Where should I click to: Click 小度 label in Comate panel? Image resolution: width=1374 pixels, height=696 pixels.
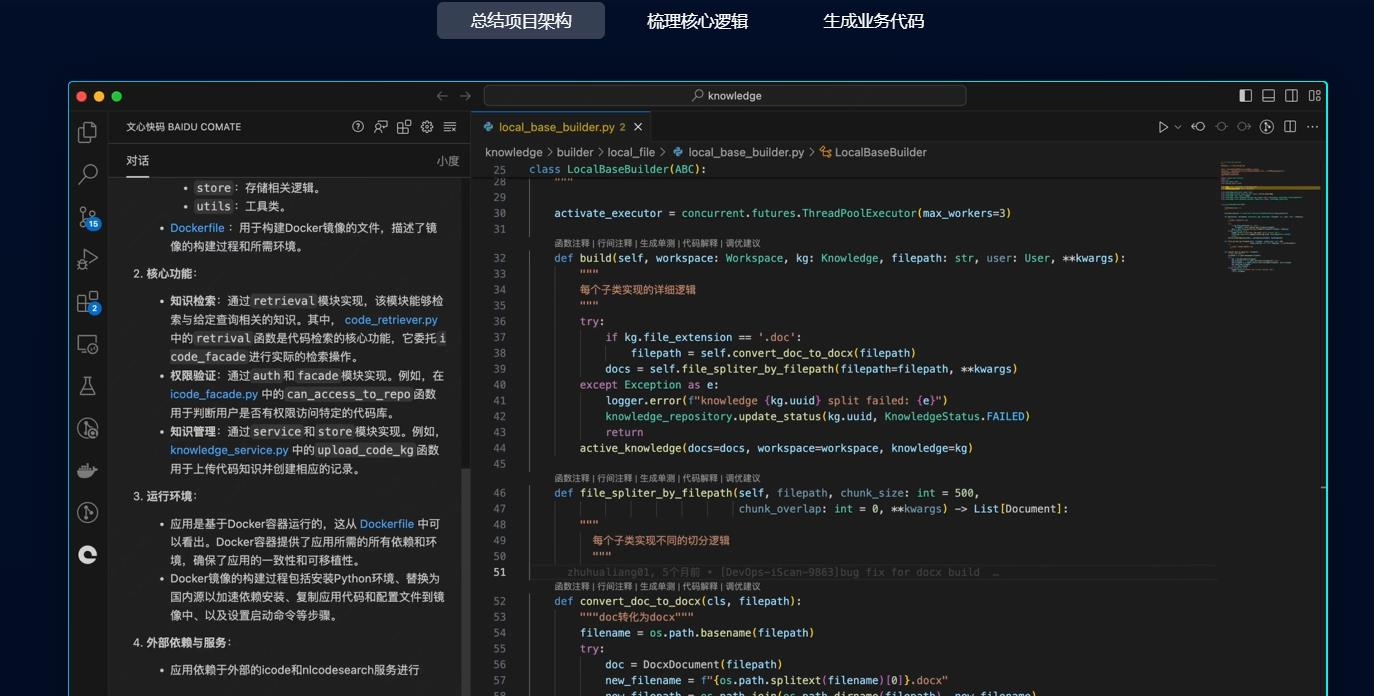click(447, 161)
